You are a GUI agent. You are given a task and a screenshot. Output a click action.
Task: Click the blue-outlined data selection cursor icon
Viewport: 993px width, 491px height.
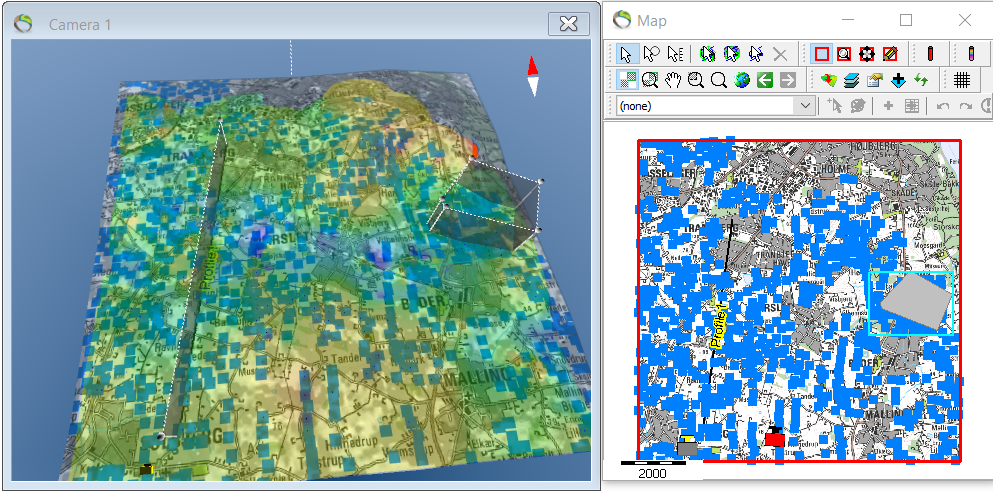coord(731,54)
